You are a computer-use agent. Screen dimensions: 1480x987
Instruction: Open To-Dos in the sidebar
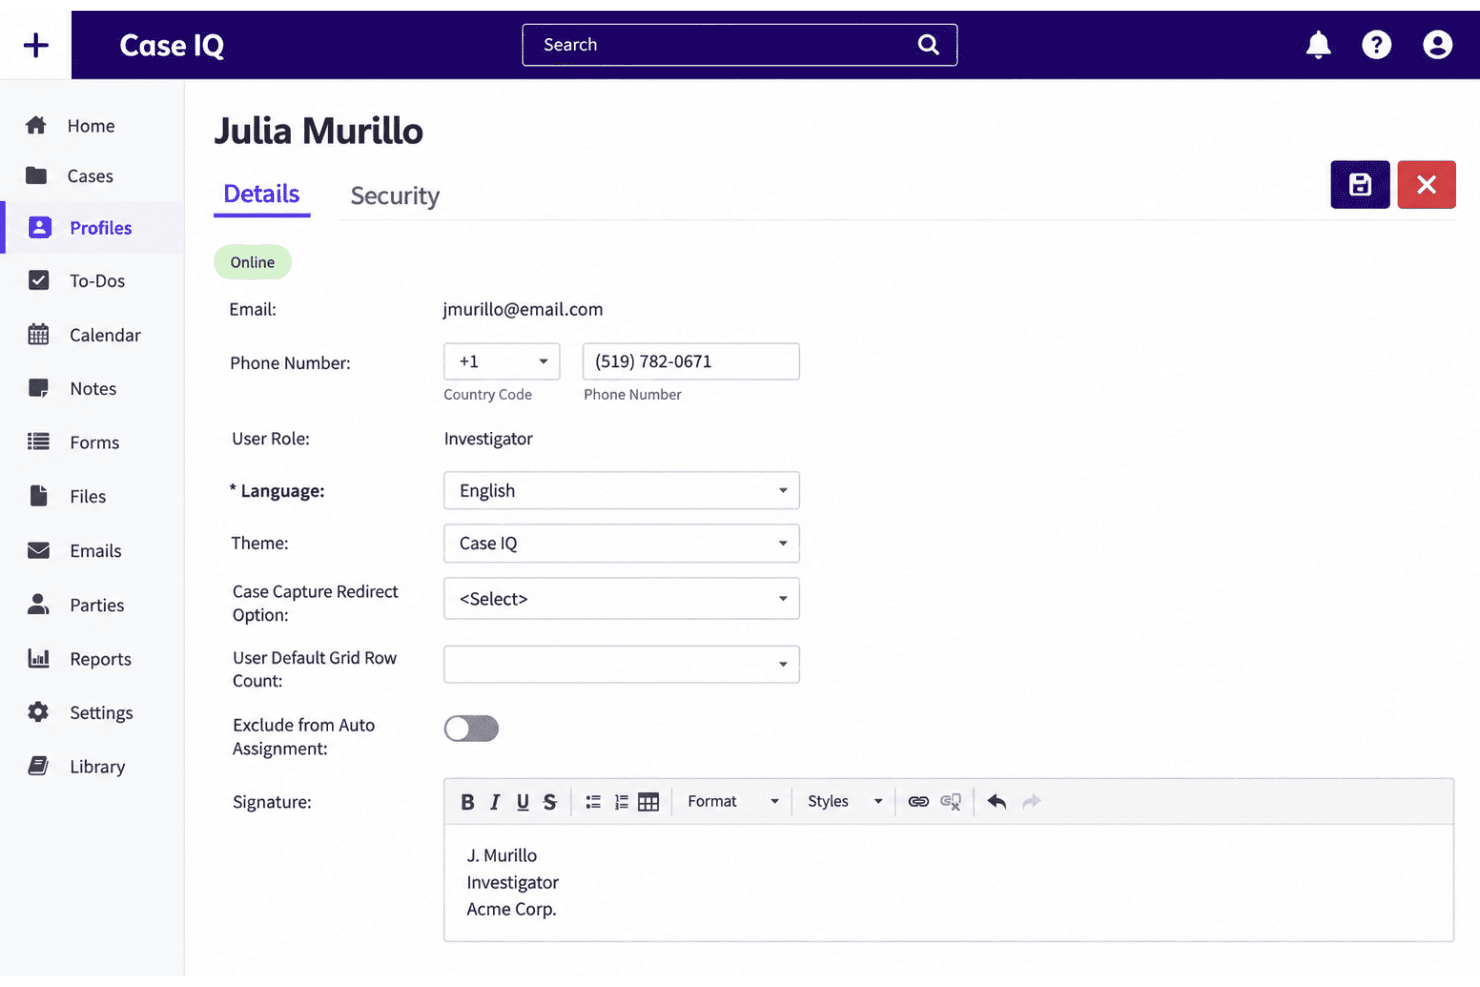pos(91,281)
